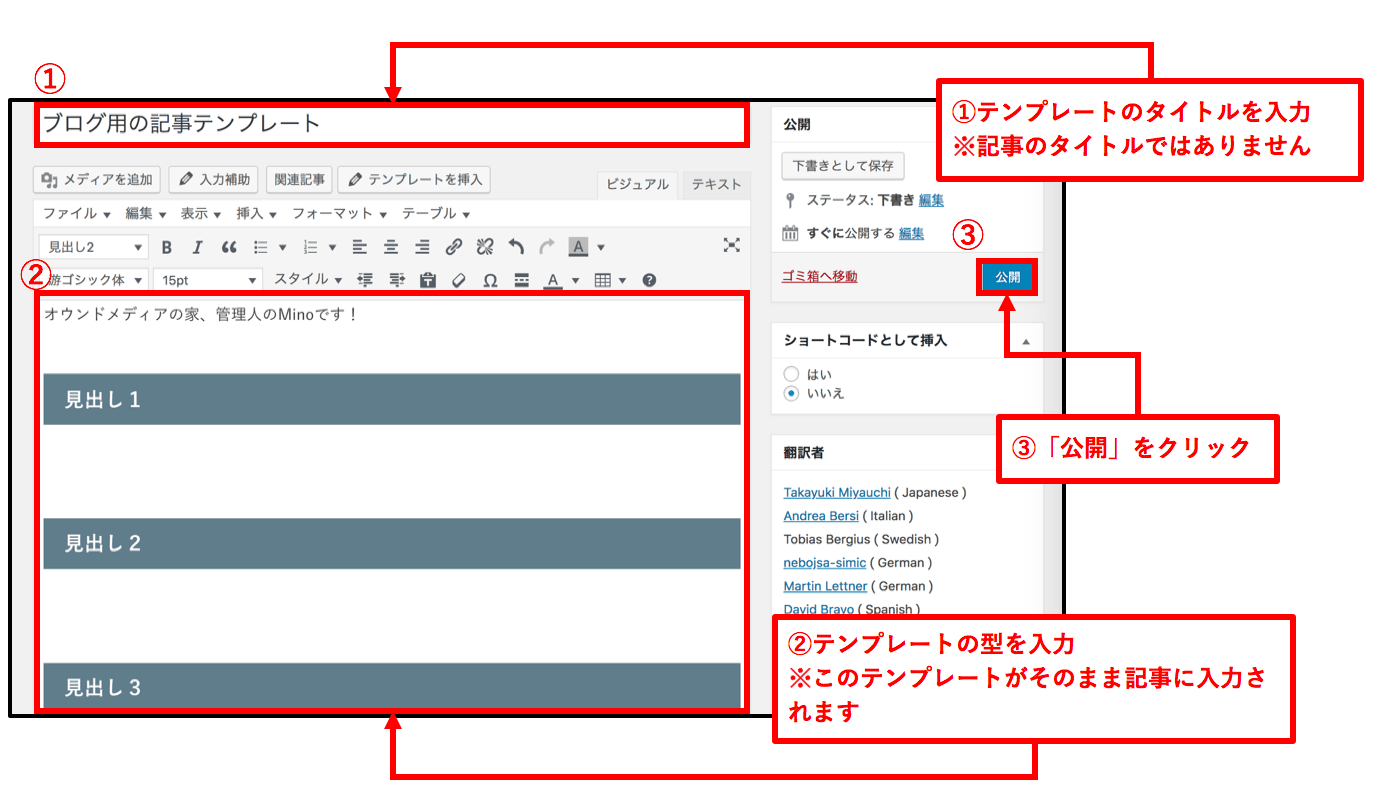Open the テーブル menu

[436, 213]
